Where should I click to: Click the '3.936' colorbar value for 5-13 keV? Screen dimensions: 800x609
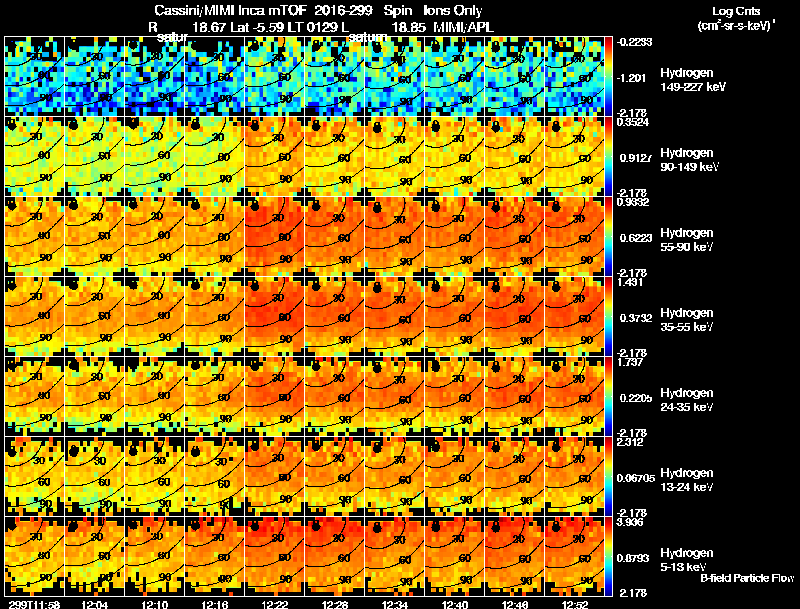click(630, 522)
